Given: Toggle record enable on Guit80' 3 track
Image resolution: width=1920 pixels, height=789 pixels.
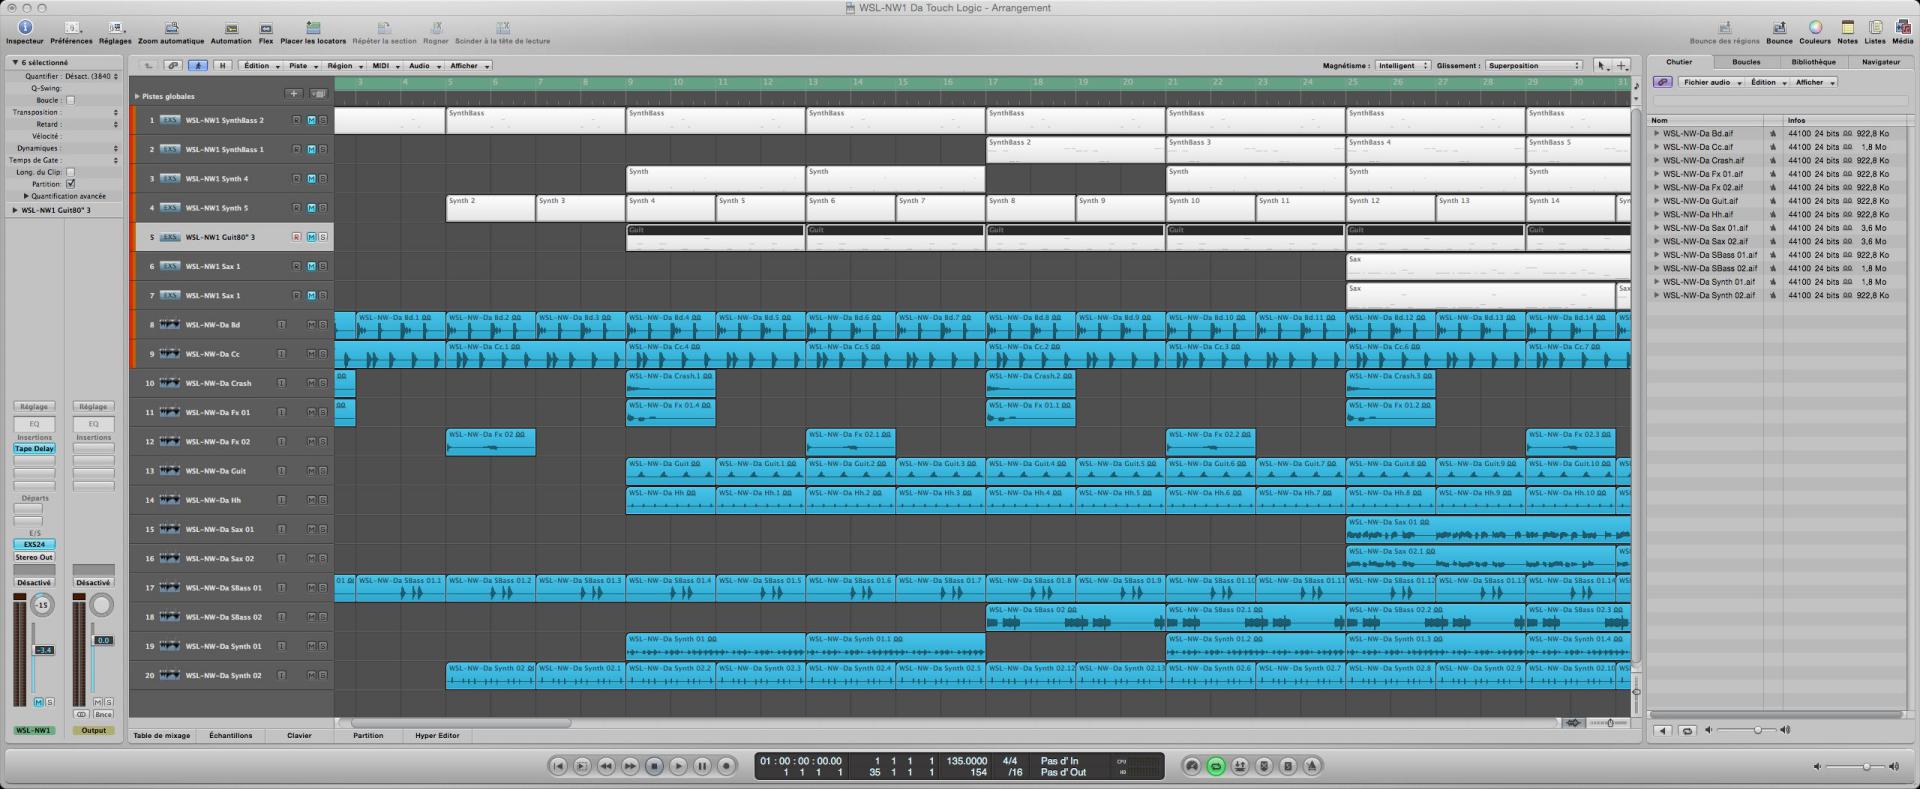Looking at the screenshot, I should (x=296, y=237).
